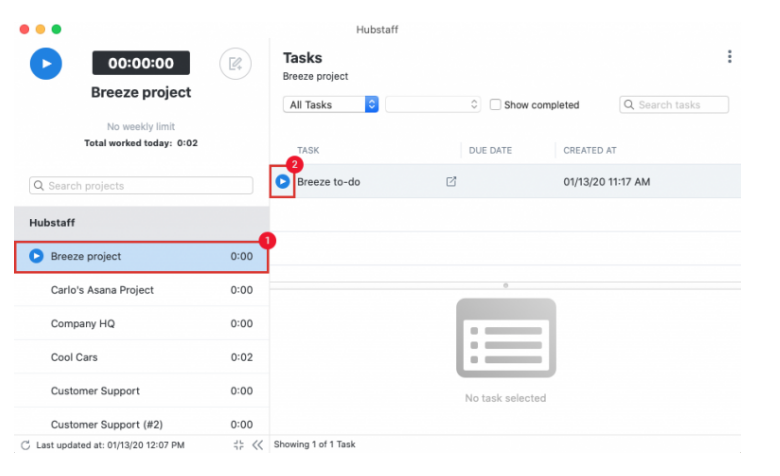Image resolution: width=780 pixels, height=476 pixels.
Task: Sort by the TASK column header
Action: click(x=309, y=150)
